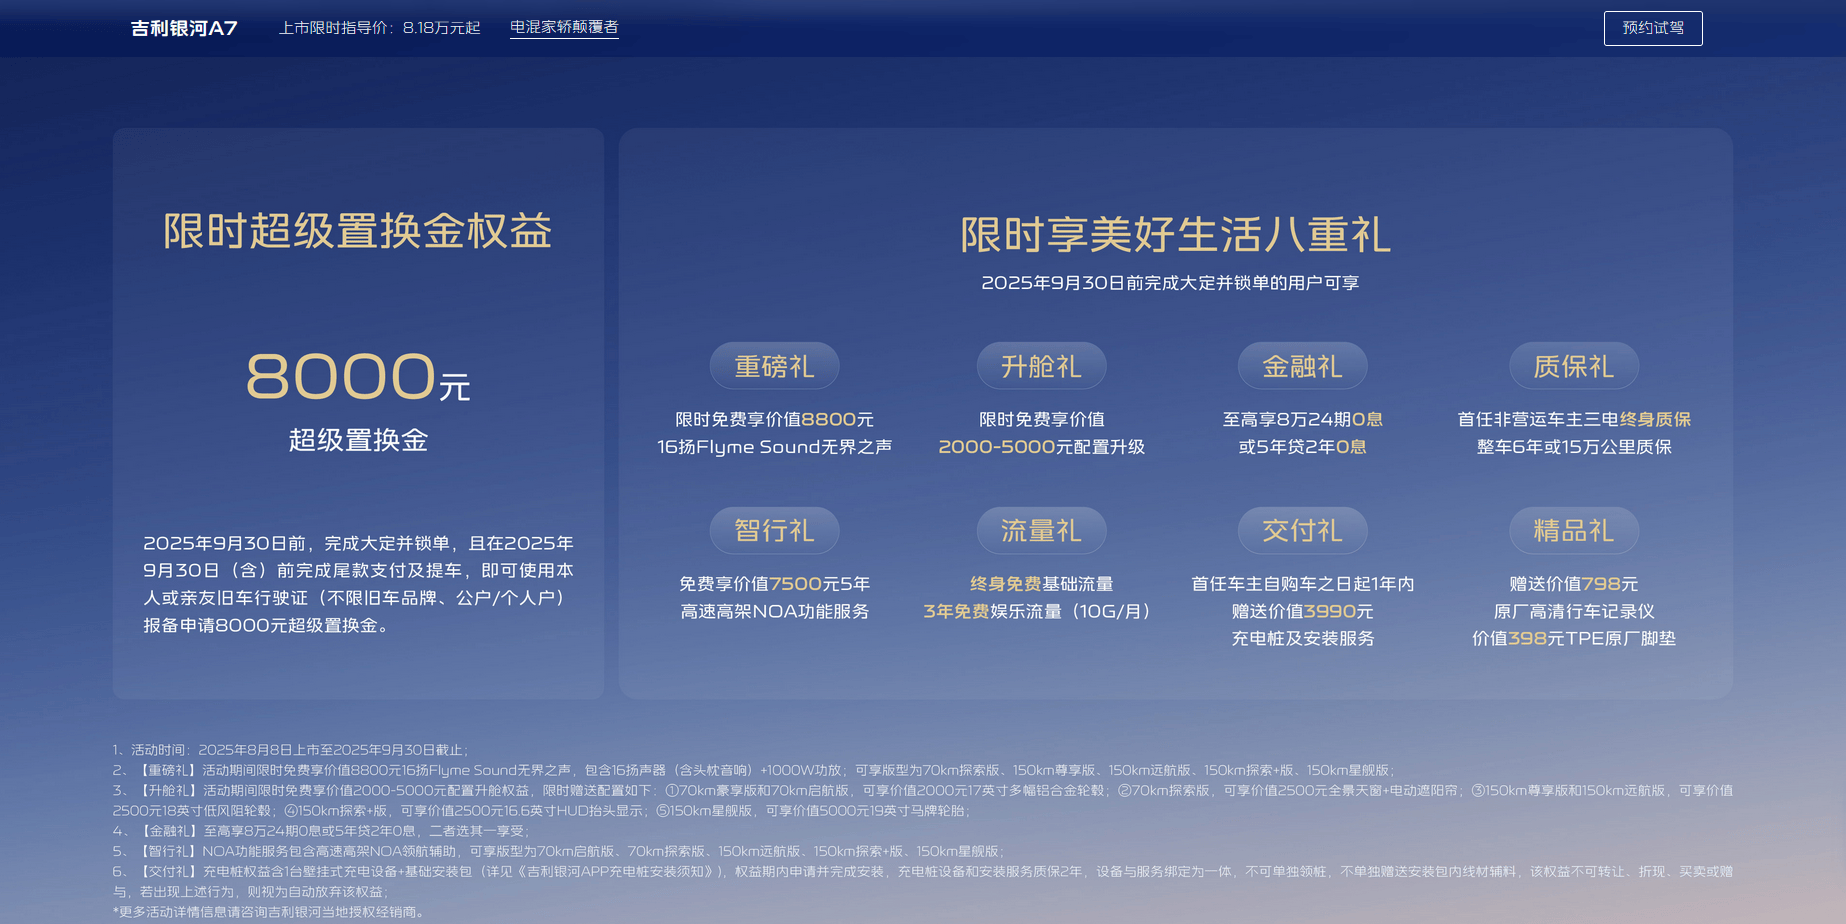Viewport: 1846px width, 924px height.
Task: Select 上市限时指导价 8.18万元起 text
Action: (380, 28)
